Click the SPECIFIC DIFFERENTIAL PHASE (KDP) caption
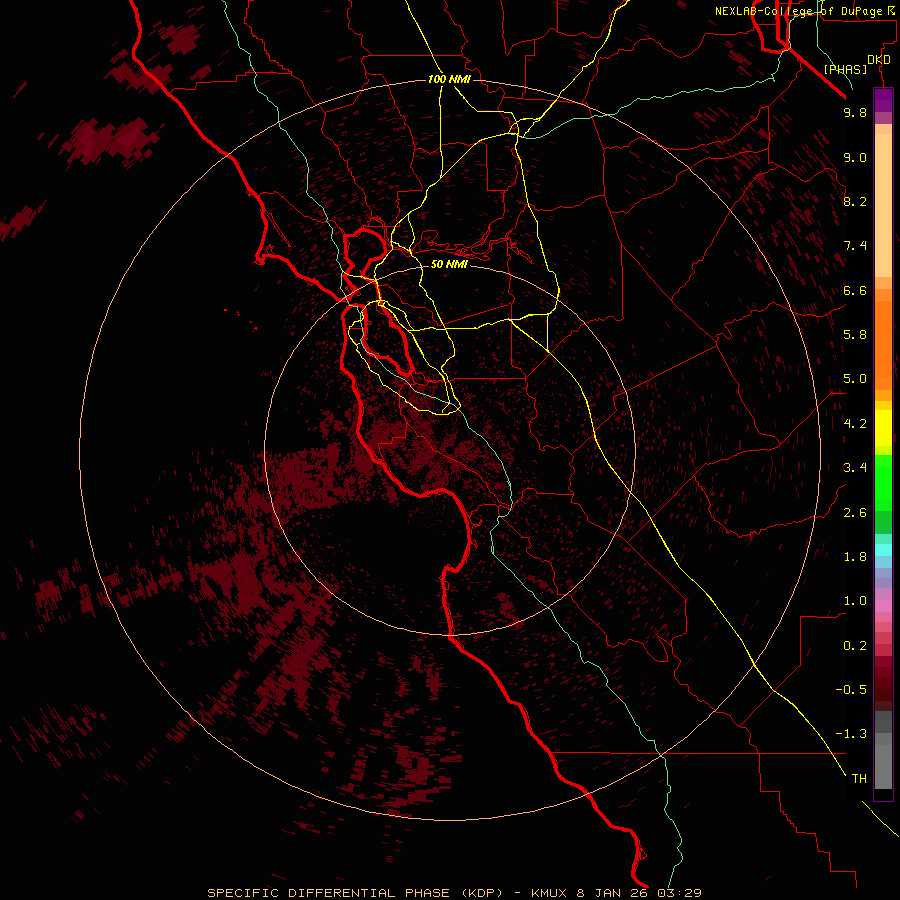Image resolution: width=900 pixels, height=900 pixels. 355,893
